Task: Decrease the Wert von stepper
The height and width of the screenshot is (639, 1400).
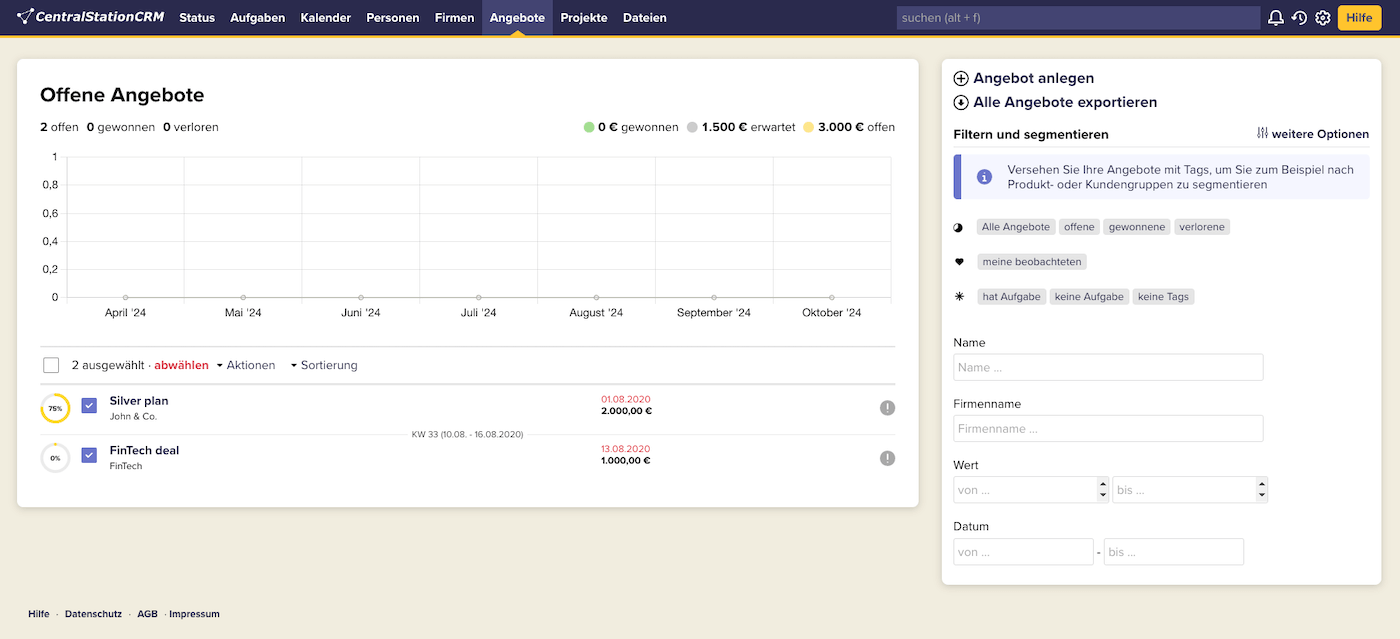Action: (1103, 495)
